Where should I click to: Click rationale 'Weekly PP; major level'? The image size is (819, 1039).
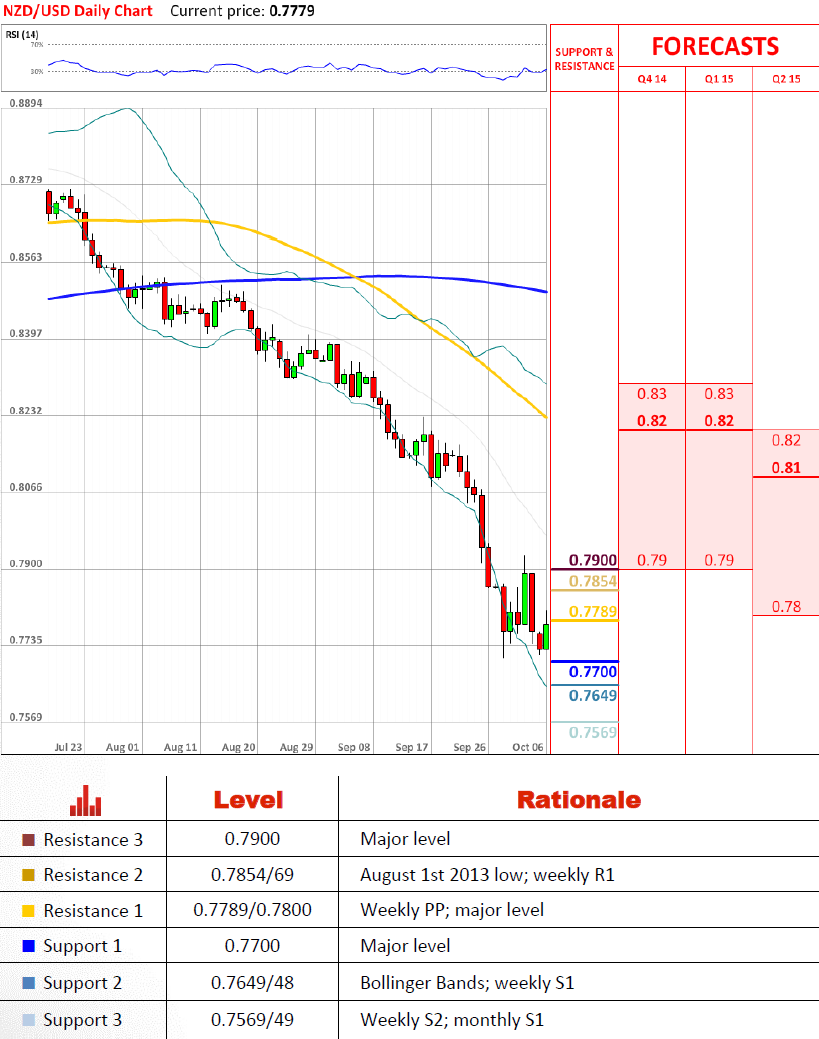[452, 910]
